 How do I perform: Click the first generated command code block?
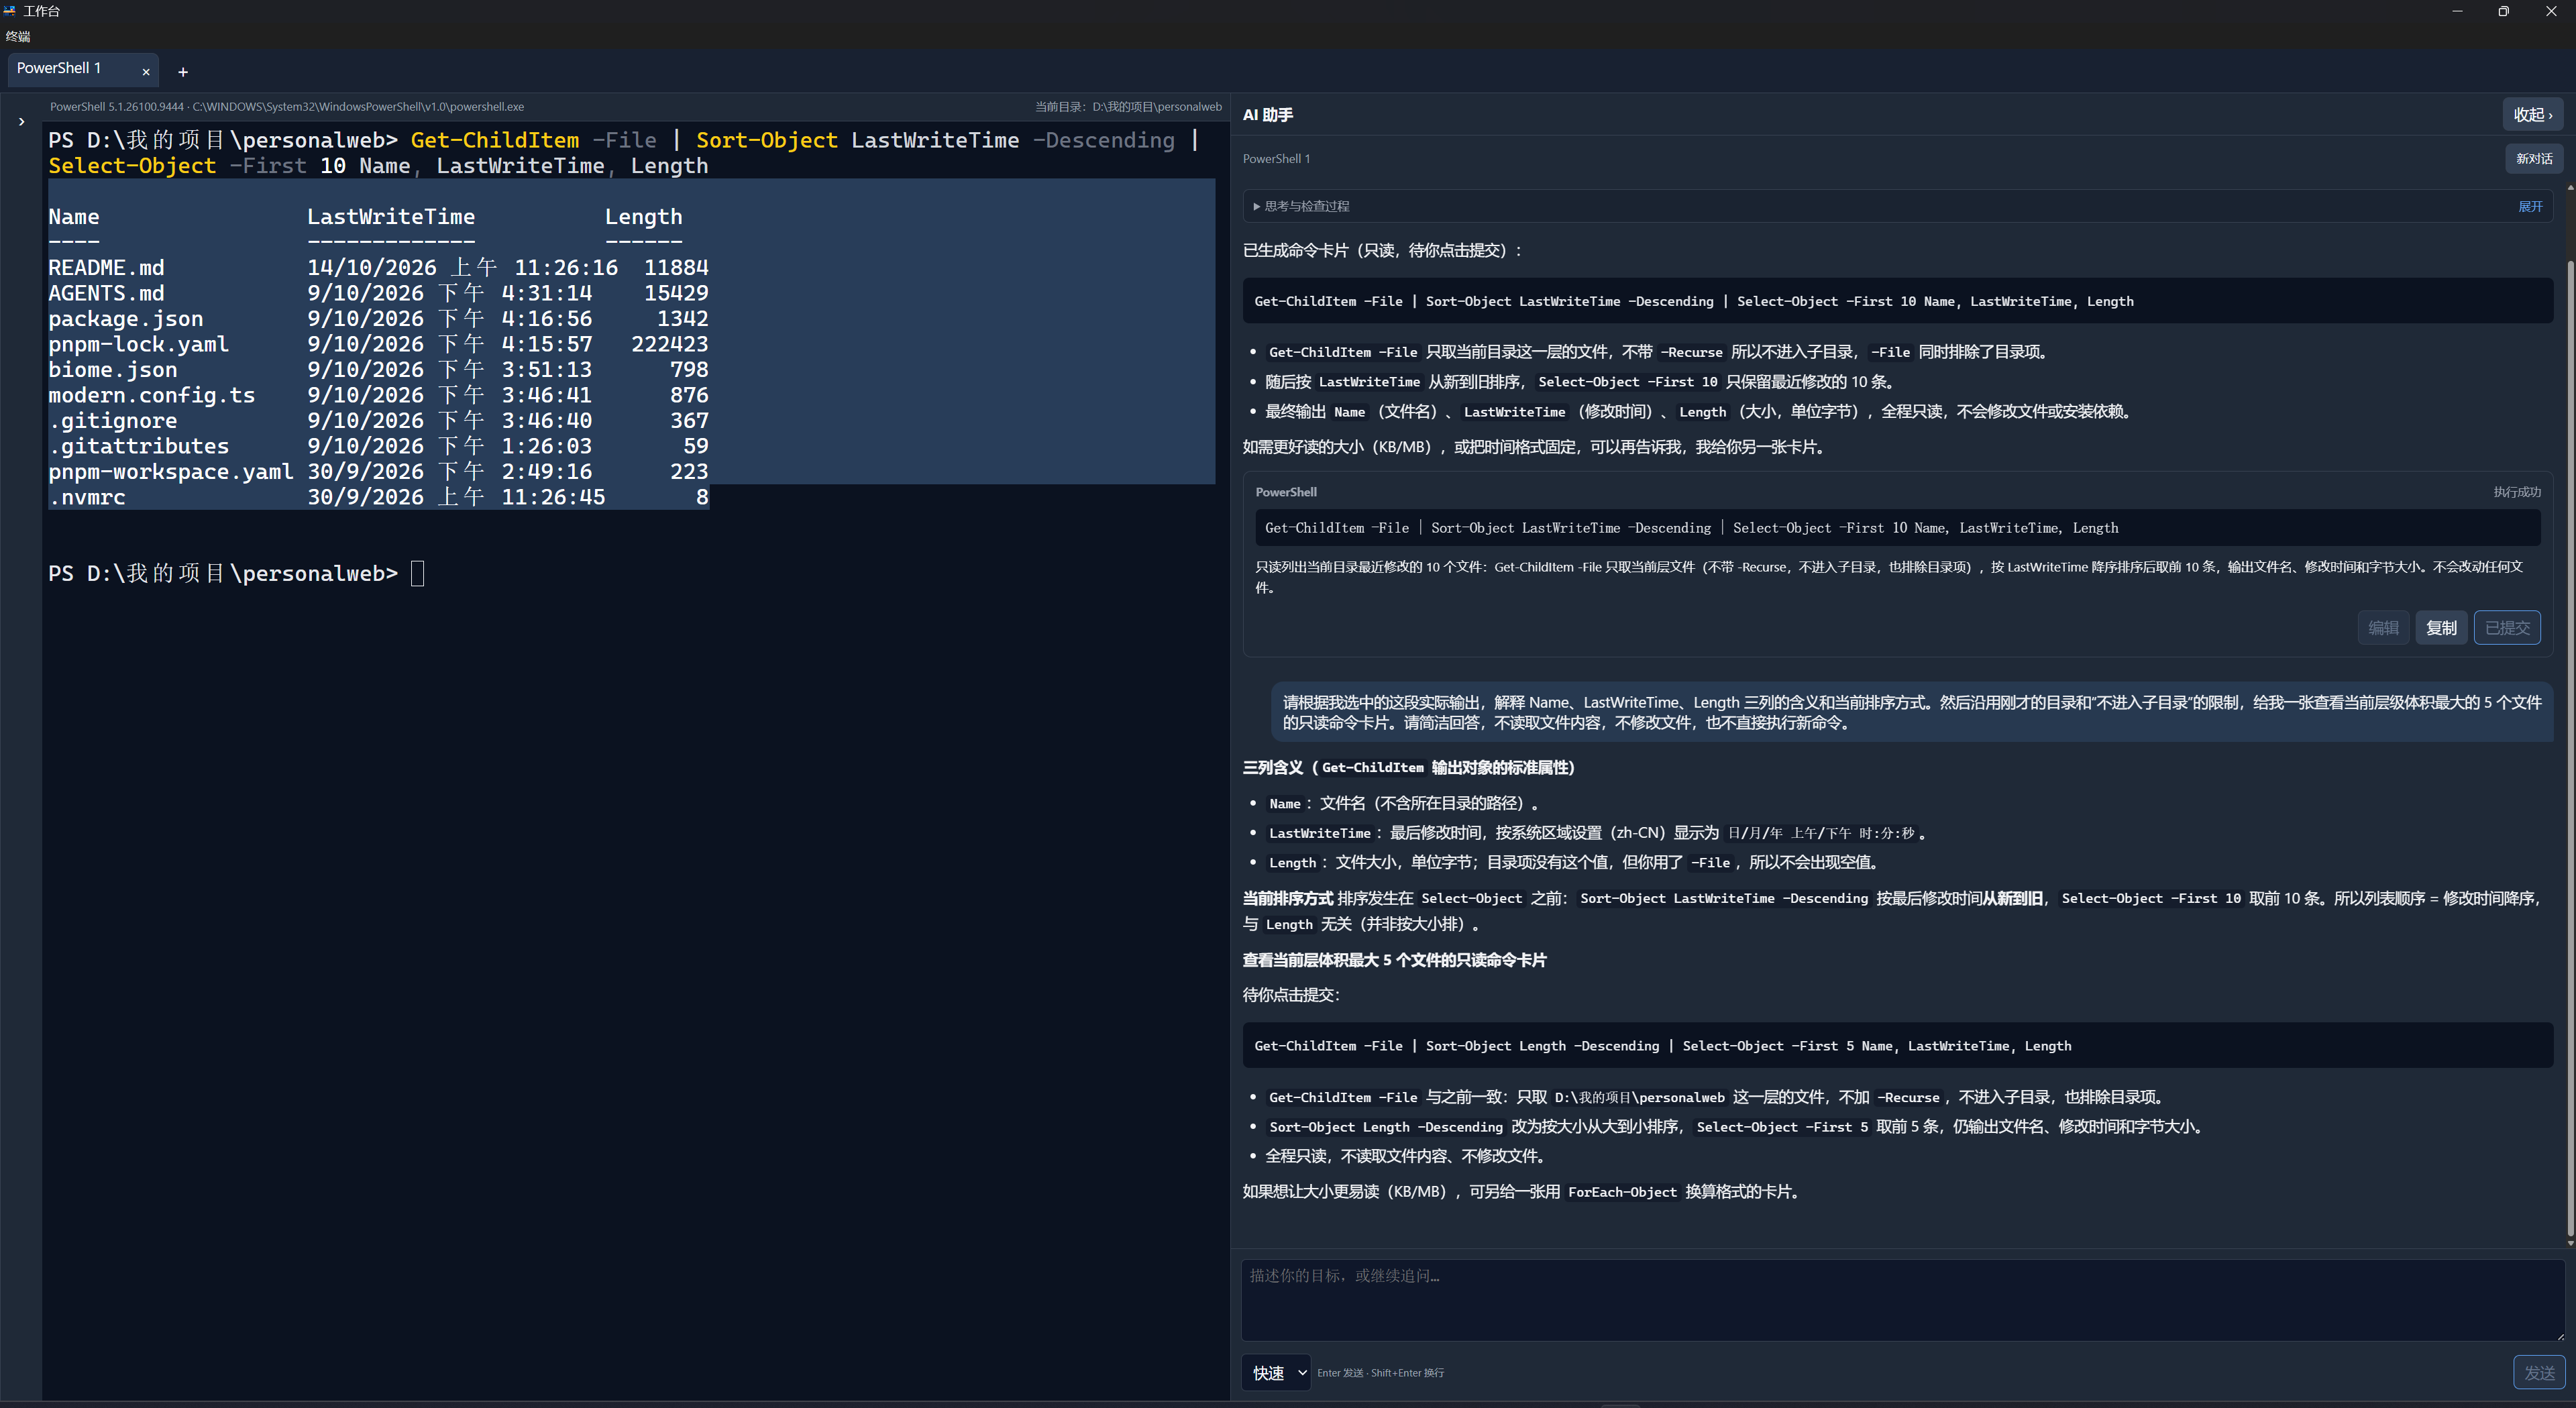1897,301
